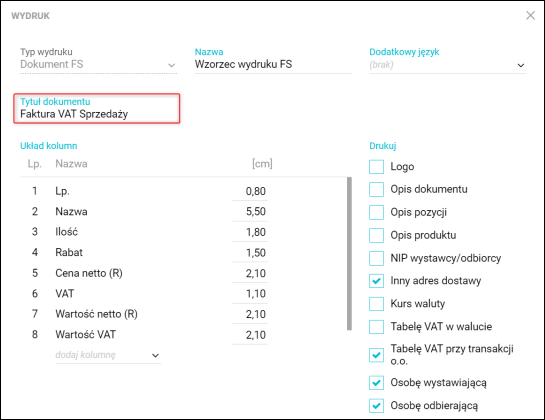545x420 pixels.
Task: Uncheck Osobę wystawiającą checkbox
Action: point(376,383)
